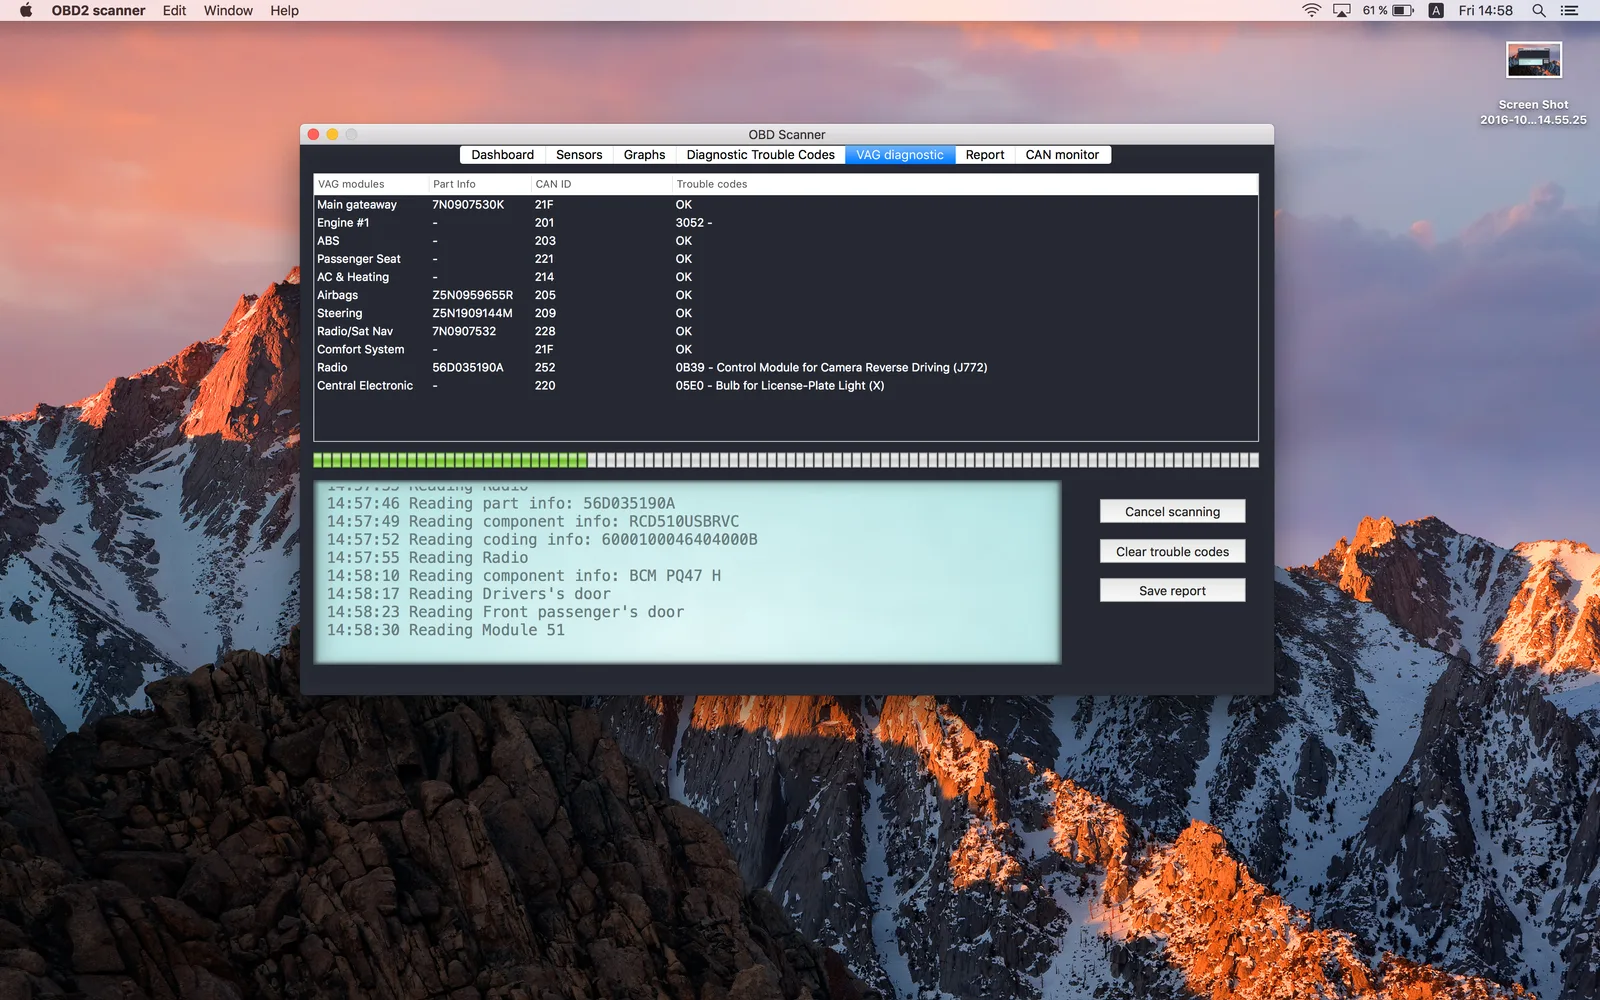Open the Window menu

click(228, 10)
